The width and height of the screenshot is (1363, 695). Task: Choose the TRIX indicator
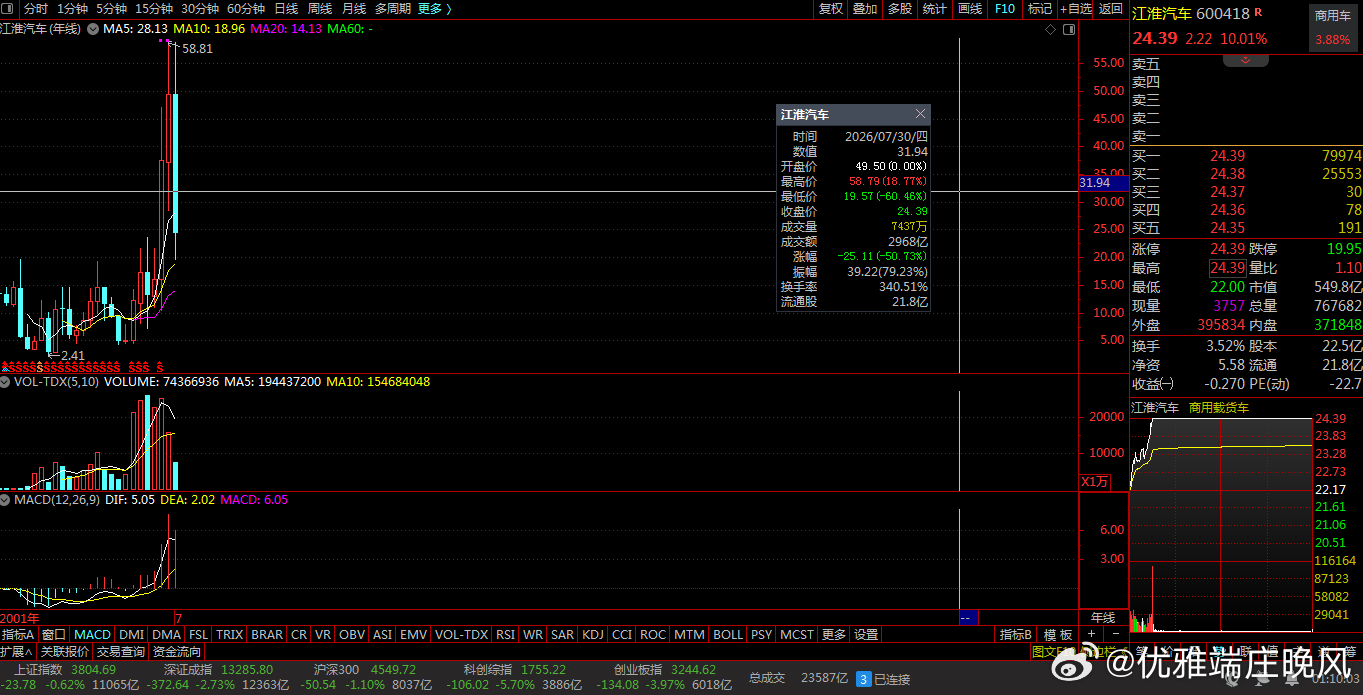pyautogui.click(x=230, y=634)
